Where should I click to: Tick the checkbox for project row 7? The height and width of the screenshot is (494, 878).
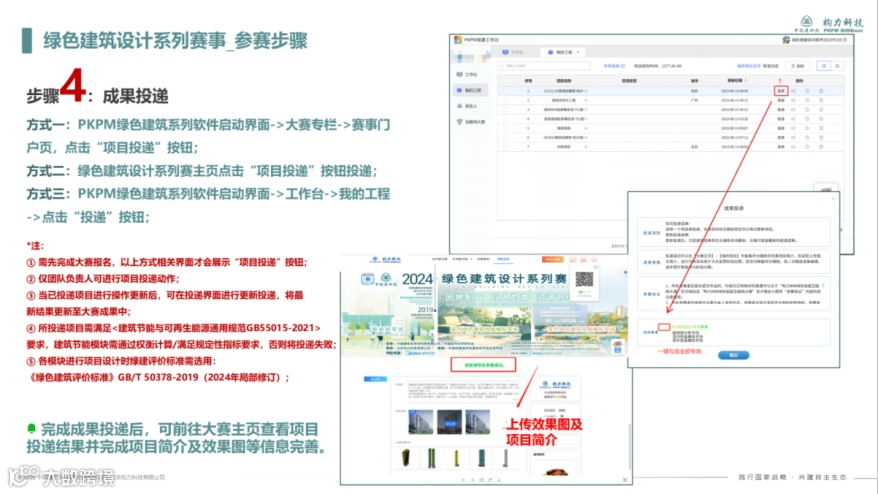tap(506, 147)
